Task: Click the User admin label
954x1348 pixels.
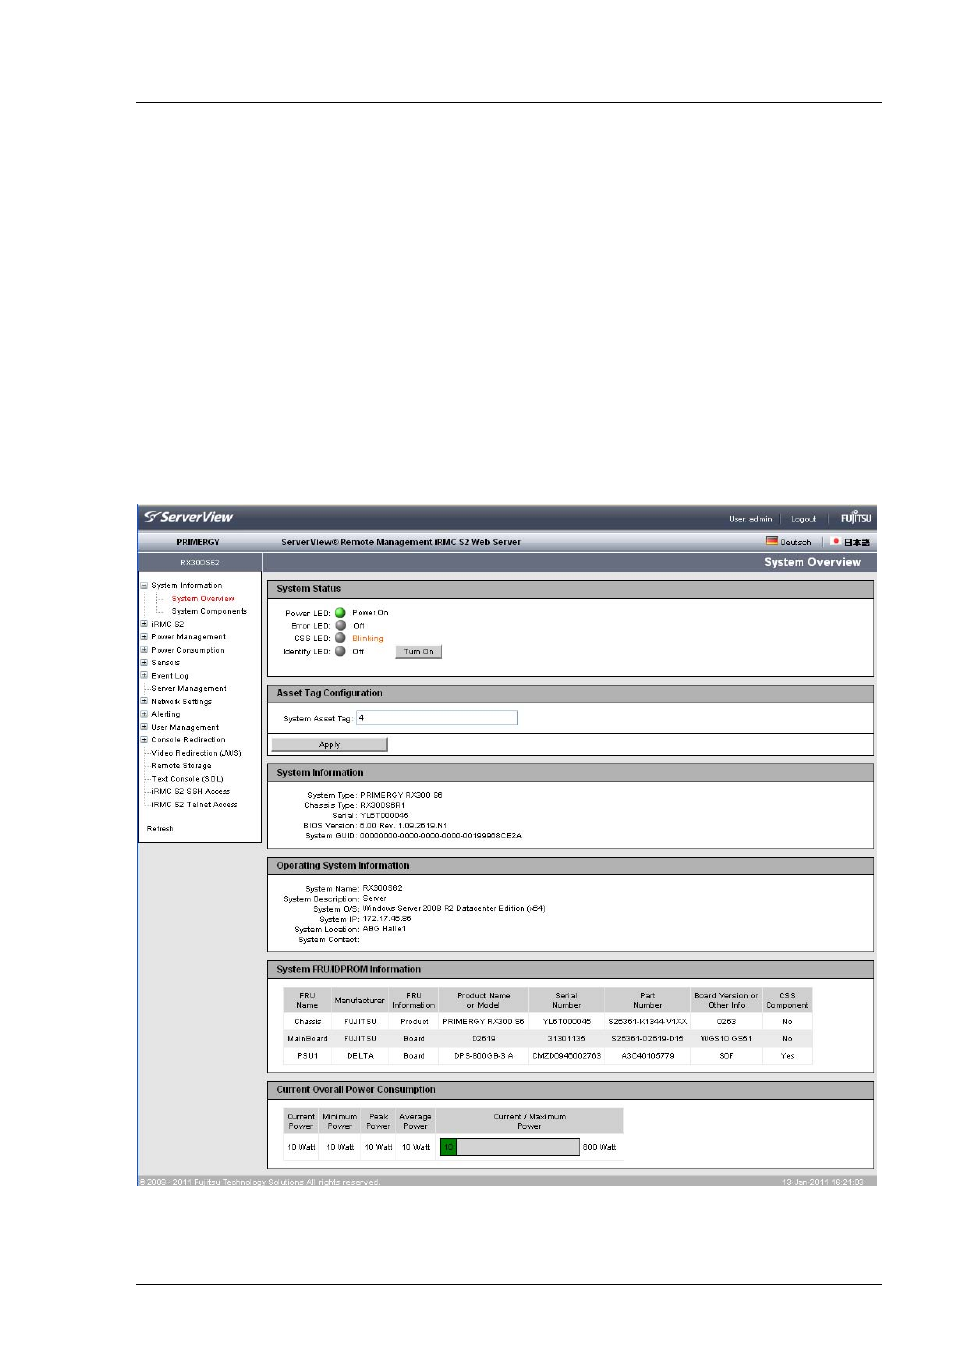Action: 750,519
